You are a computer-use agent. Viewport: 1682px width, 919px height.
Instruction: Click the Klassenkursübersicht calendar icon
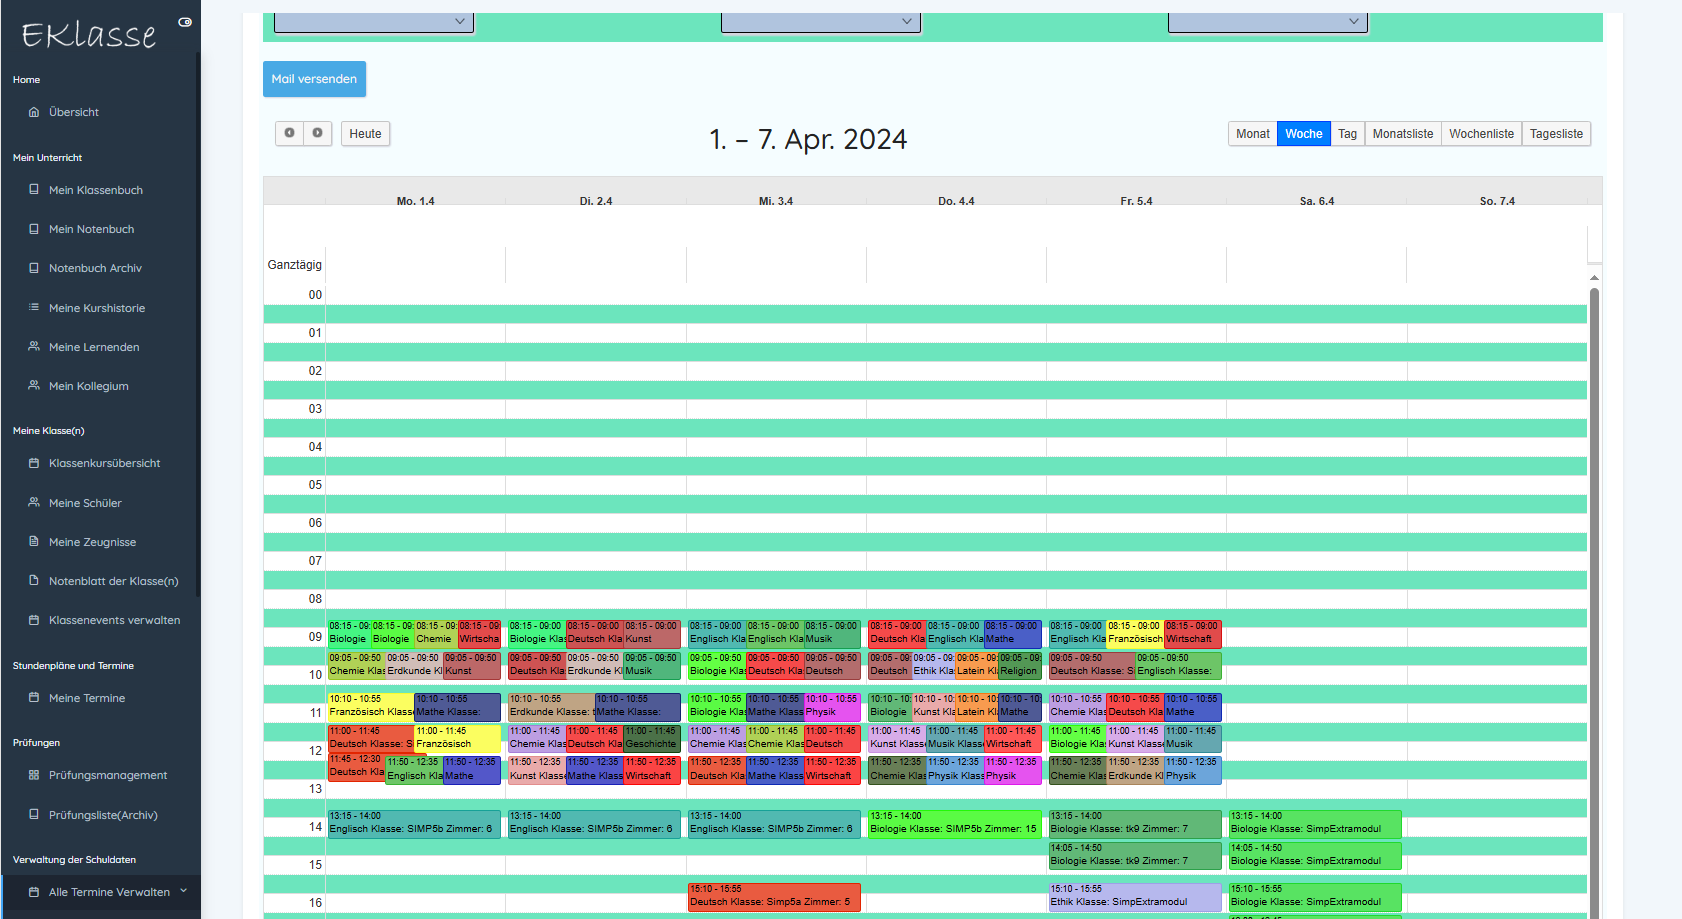[34, 463]
